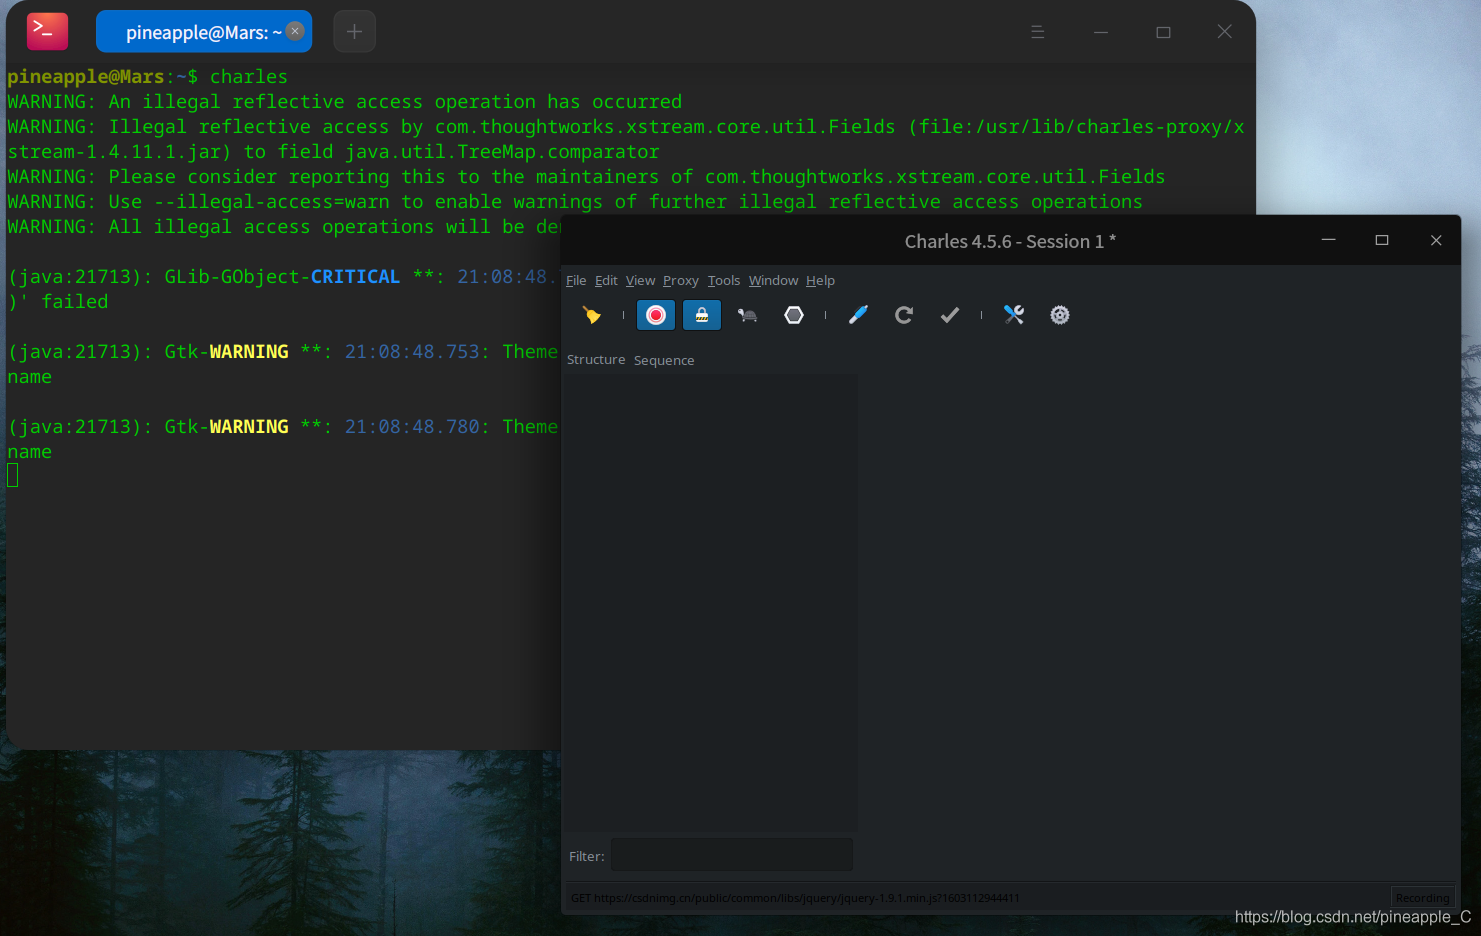This screenshot has height=936, width=1481.
Task: Toggle the red Recording button in the toolbar
Action: pyautogui.click(x=656, y=315)
